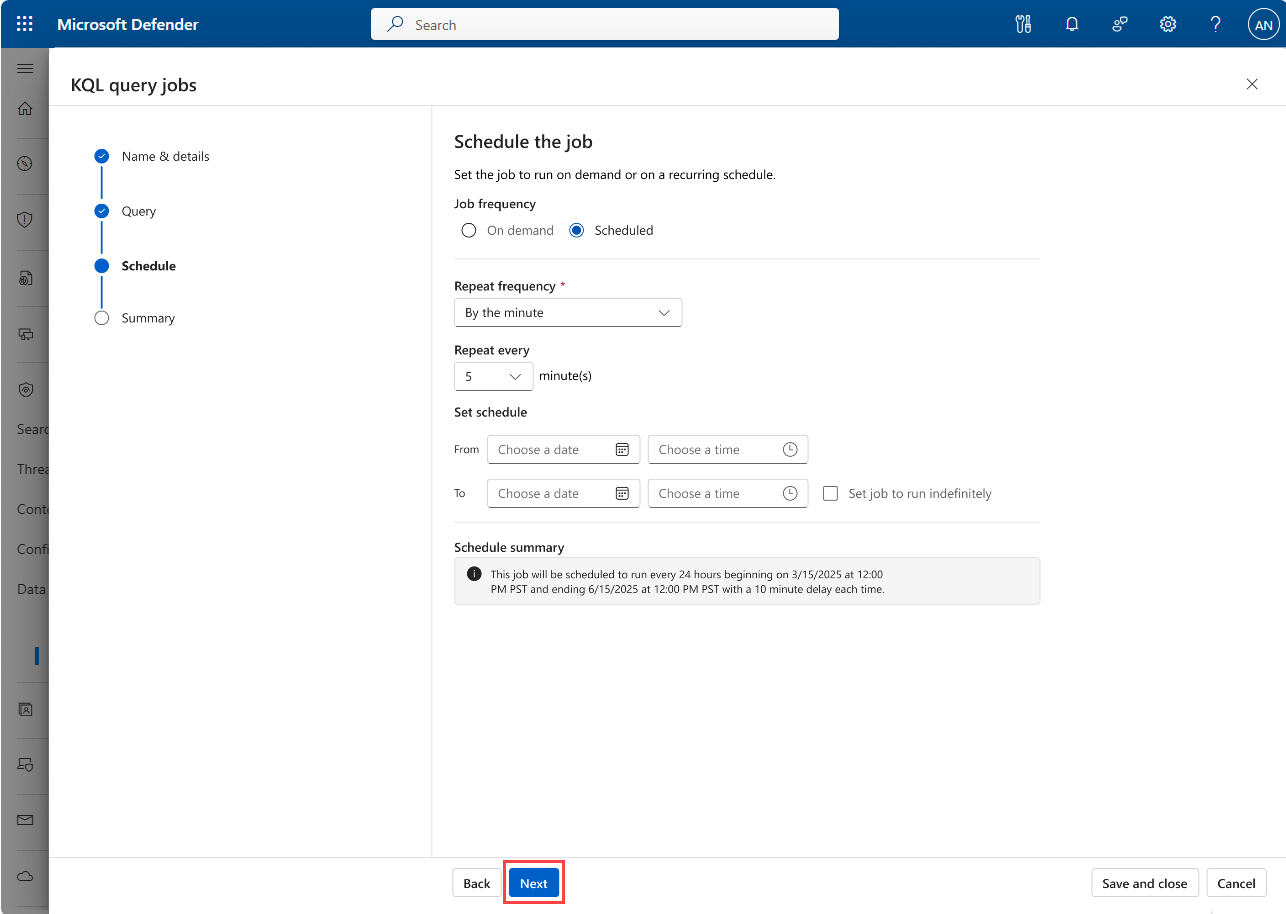The height and width of the screenshot is (914, 1286).
Task: Click the Home icon in sidebar
Action: [26, 109]
